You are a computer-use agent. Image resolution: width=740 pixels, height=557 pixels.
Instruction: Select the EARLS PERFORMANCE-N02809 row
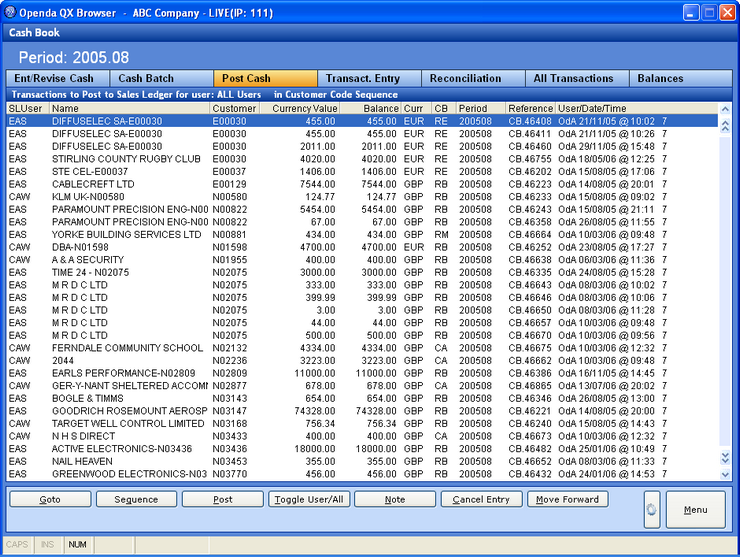[362, 373]
